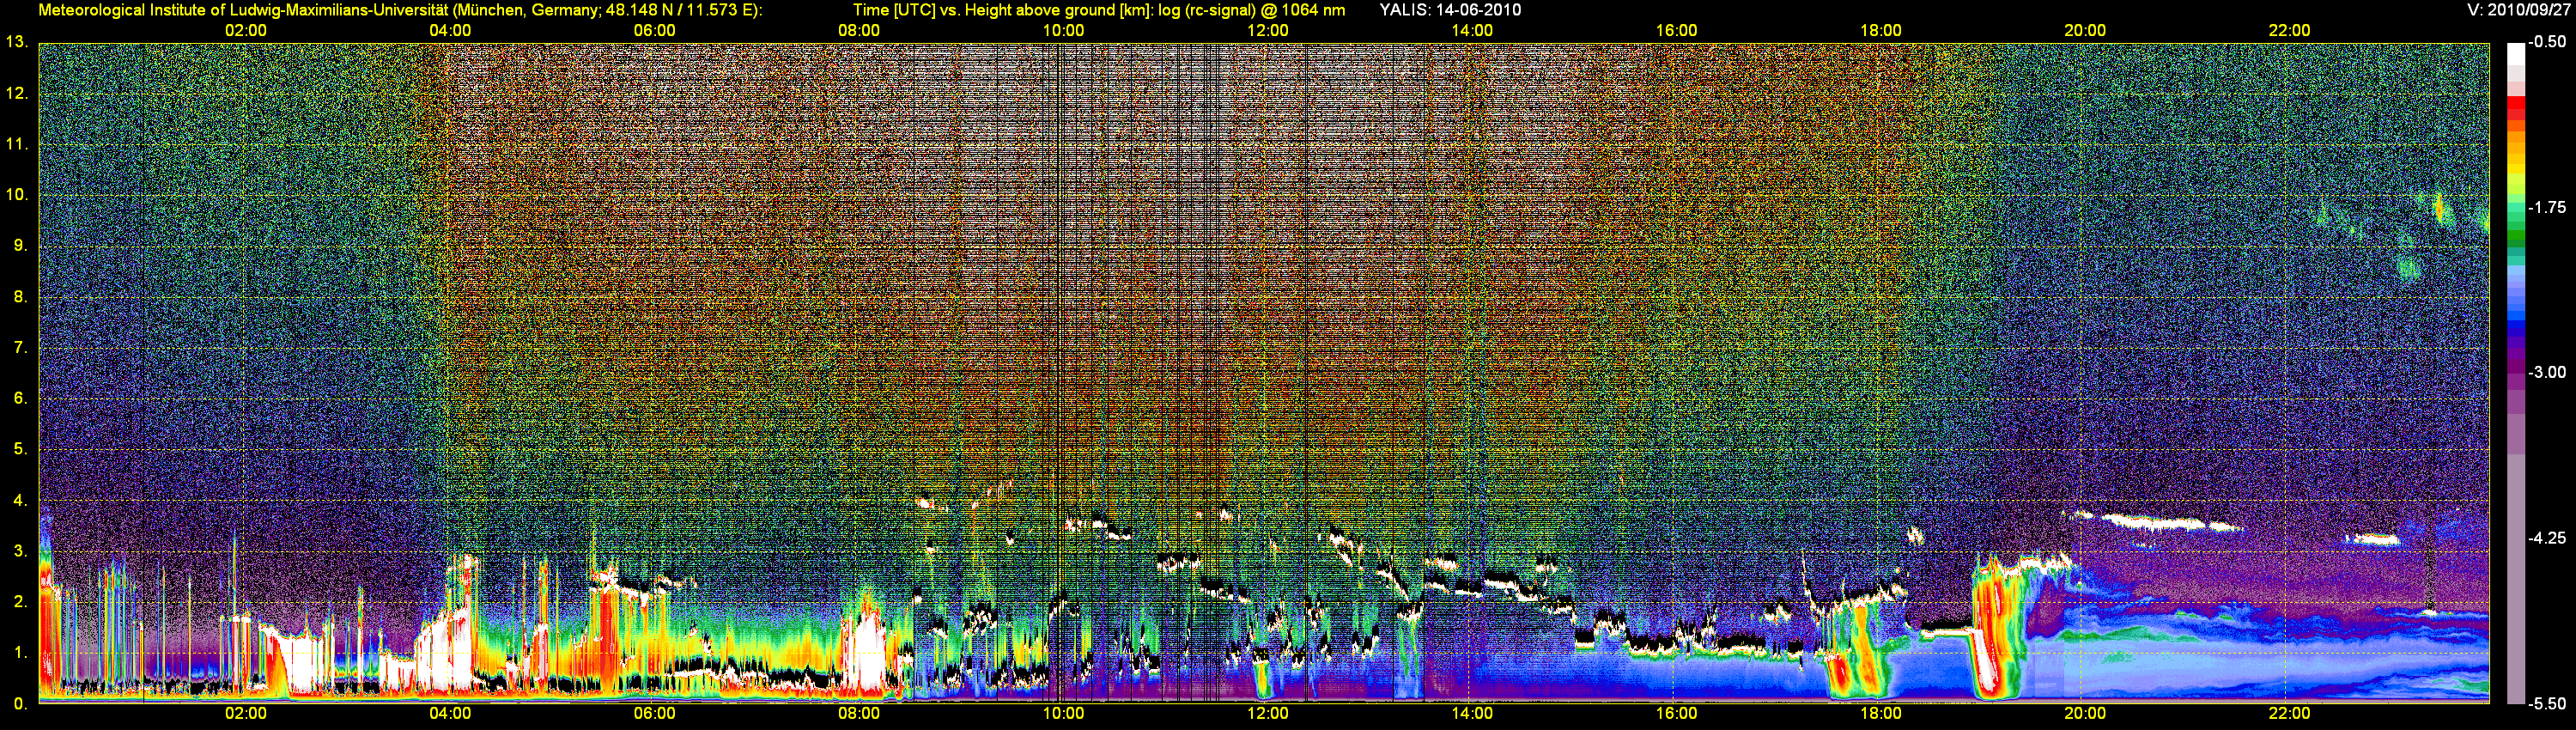
Task: Click the 08:00 label on the bottom time axis
Action: [859, 714]
